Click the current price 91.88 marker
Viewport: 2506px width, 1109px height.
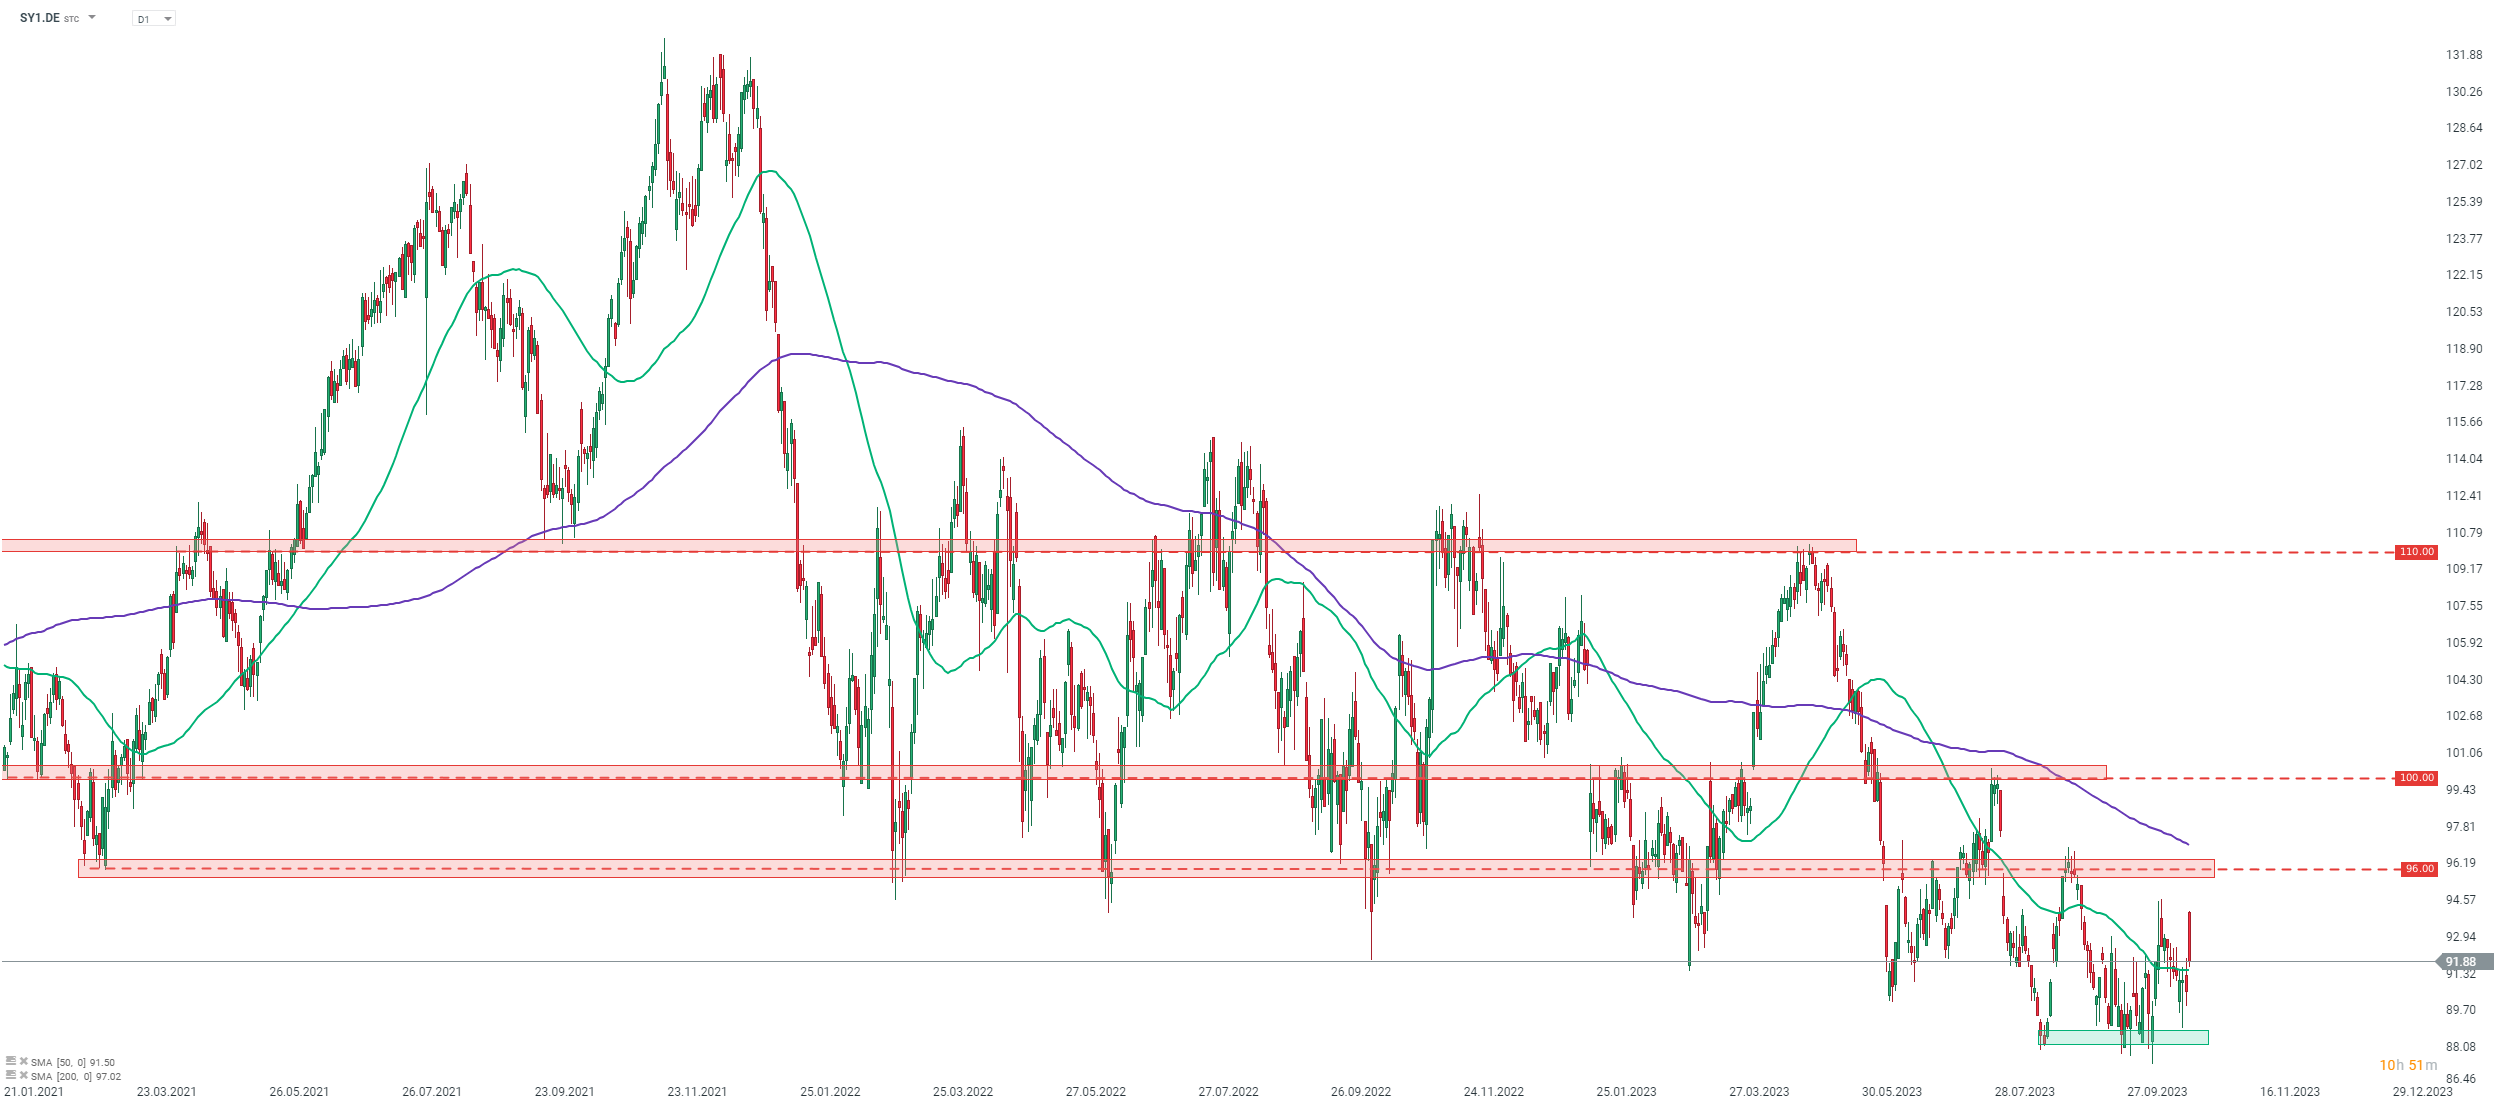pos(2462,962)
